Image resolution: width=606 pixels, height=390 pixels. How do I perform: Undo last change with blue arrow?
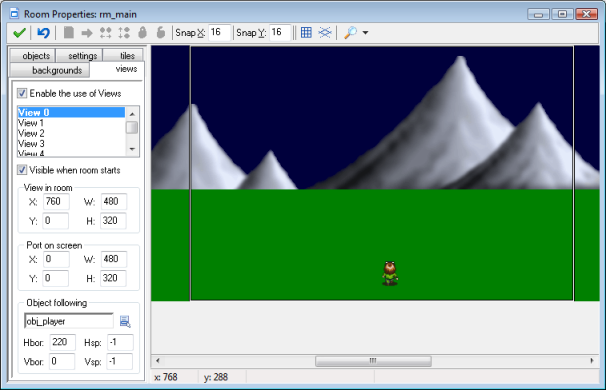click(x=43, y=33)
